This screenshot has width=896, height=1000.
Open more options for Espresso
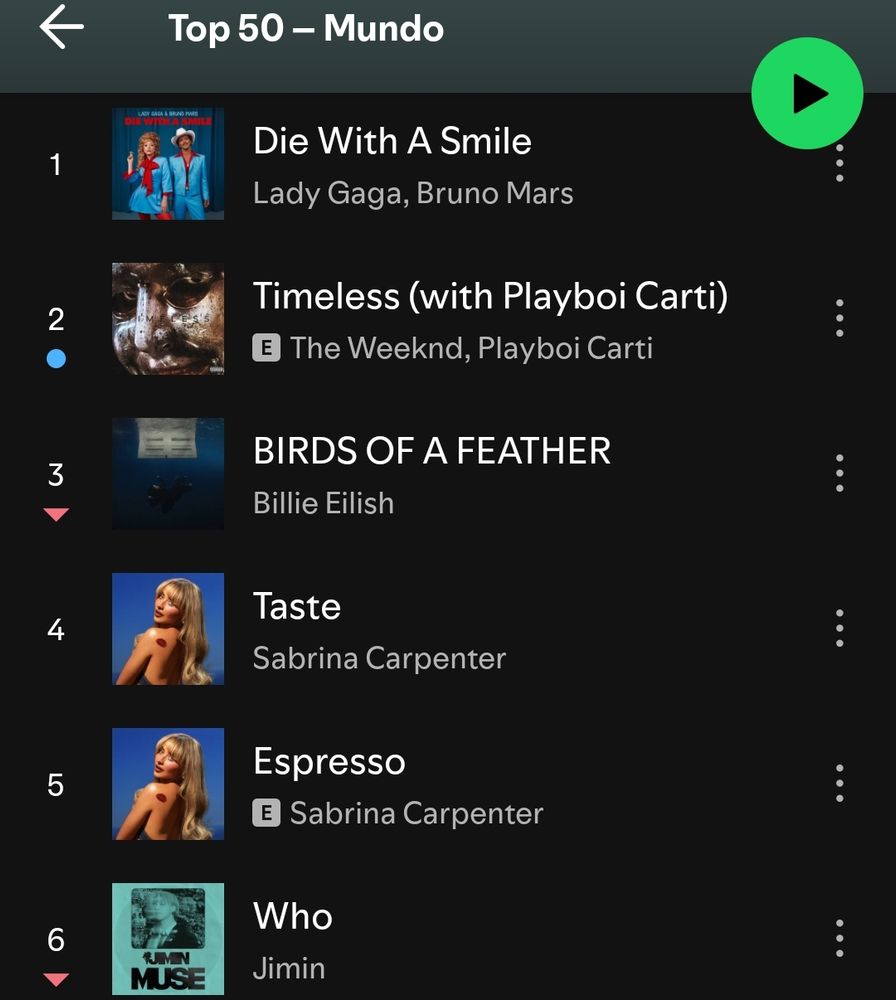point(839,783)
